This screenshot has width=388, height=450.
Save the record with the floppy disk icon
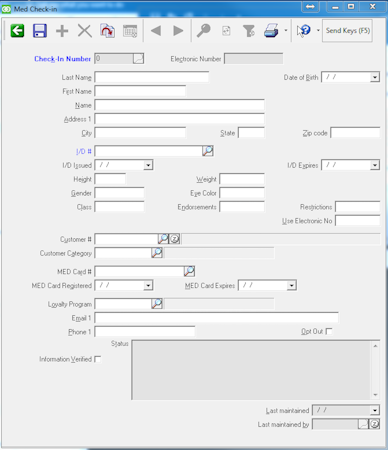pyautogui.click(x=40, y=31)
